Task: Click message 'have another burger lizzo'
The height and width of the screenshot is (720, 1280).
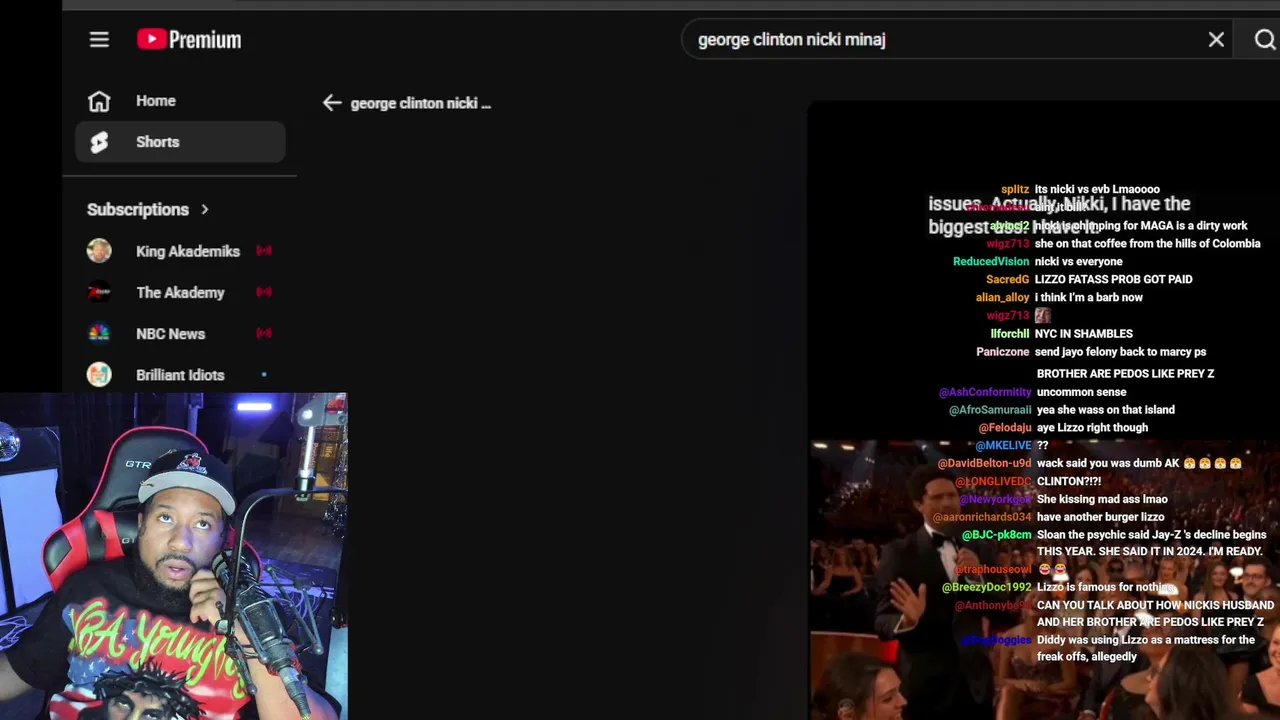Action: pos(1101,517)
